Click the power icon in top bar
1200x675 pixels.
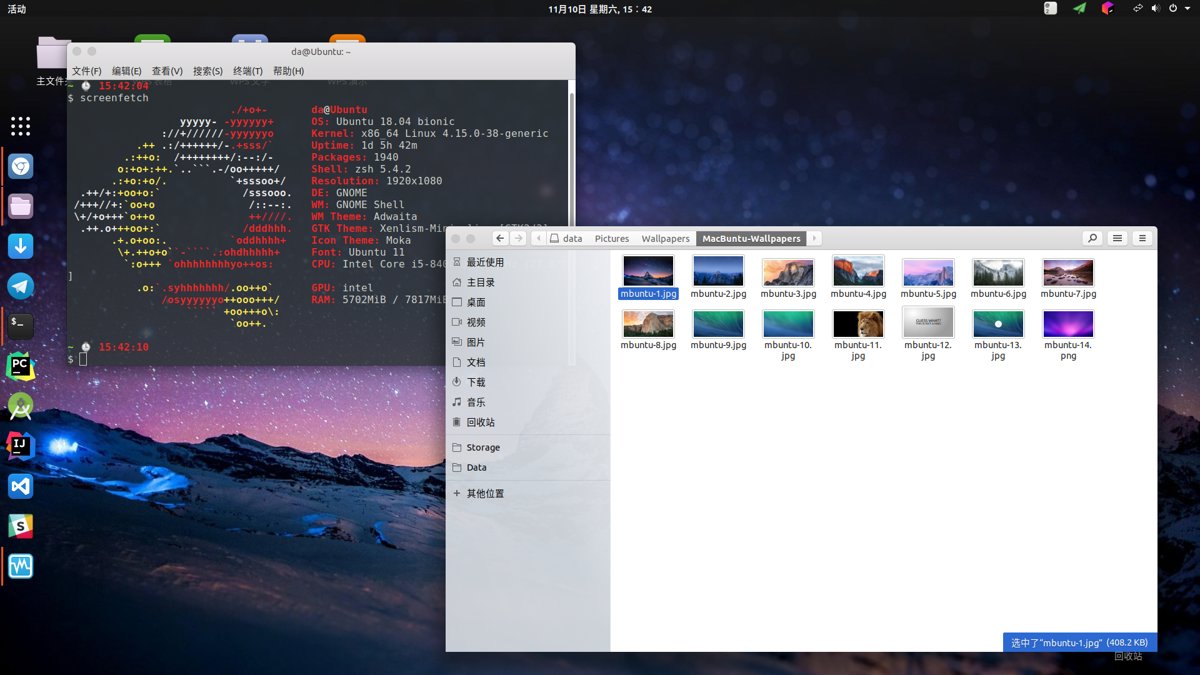tap(1173, 8)
